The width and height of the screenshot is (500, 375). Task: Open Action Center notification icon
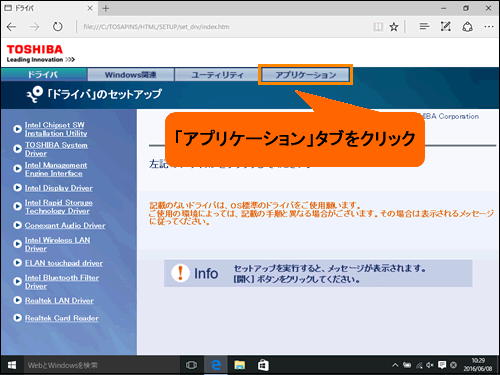[x=442, y=365]
